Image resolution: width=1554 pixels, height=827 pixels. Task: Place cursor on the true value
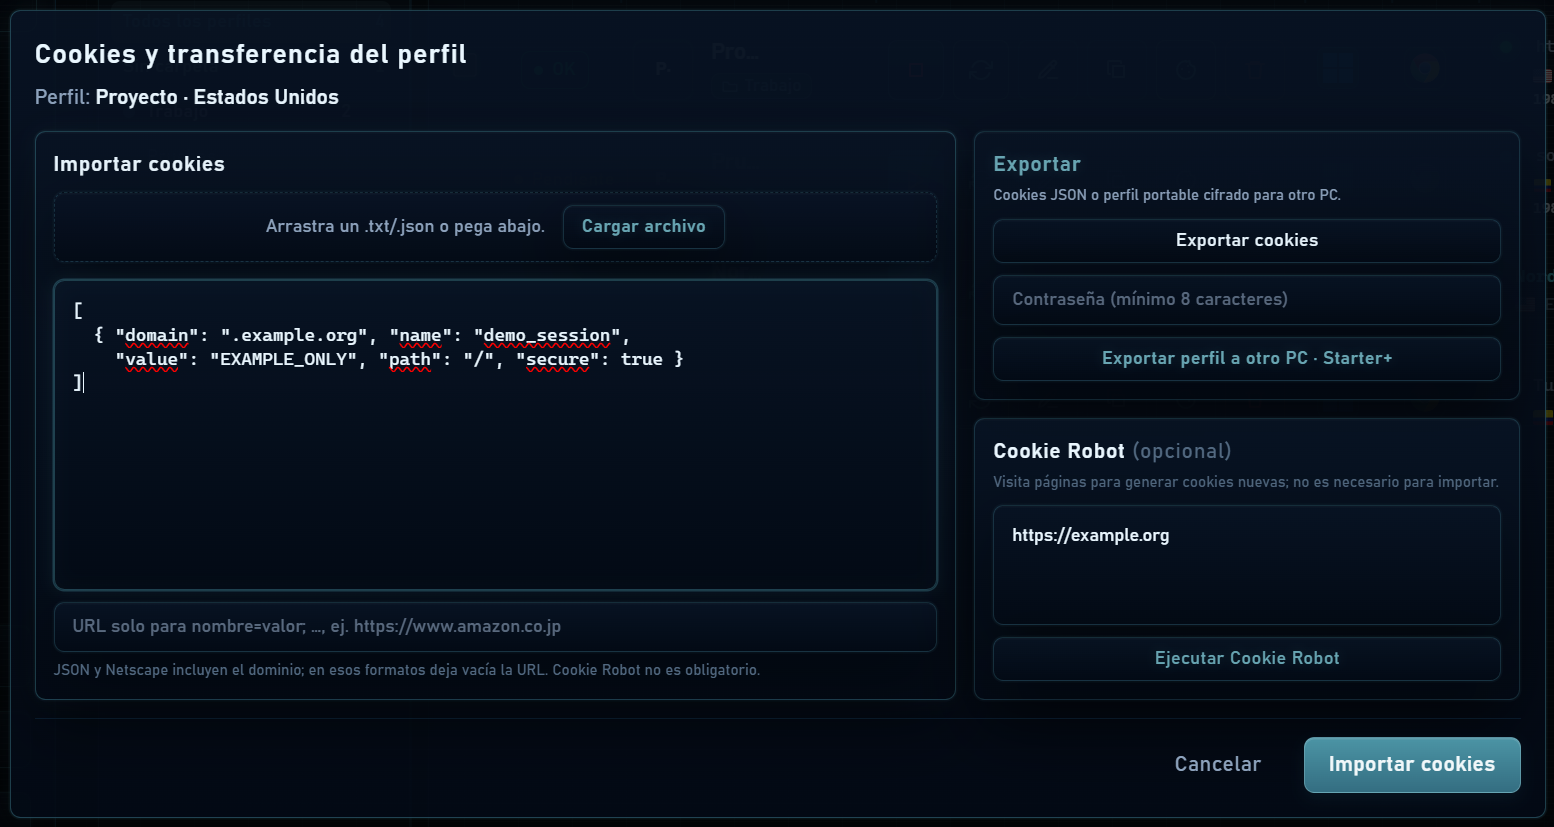(642, 360)
